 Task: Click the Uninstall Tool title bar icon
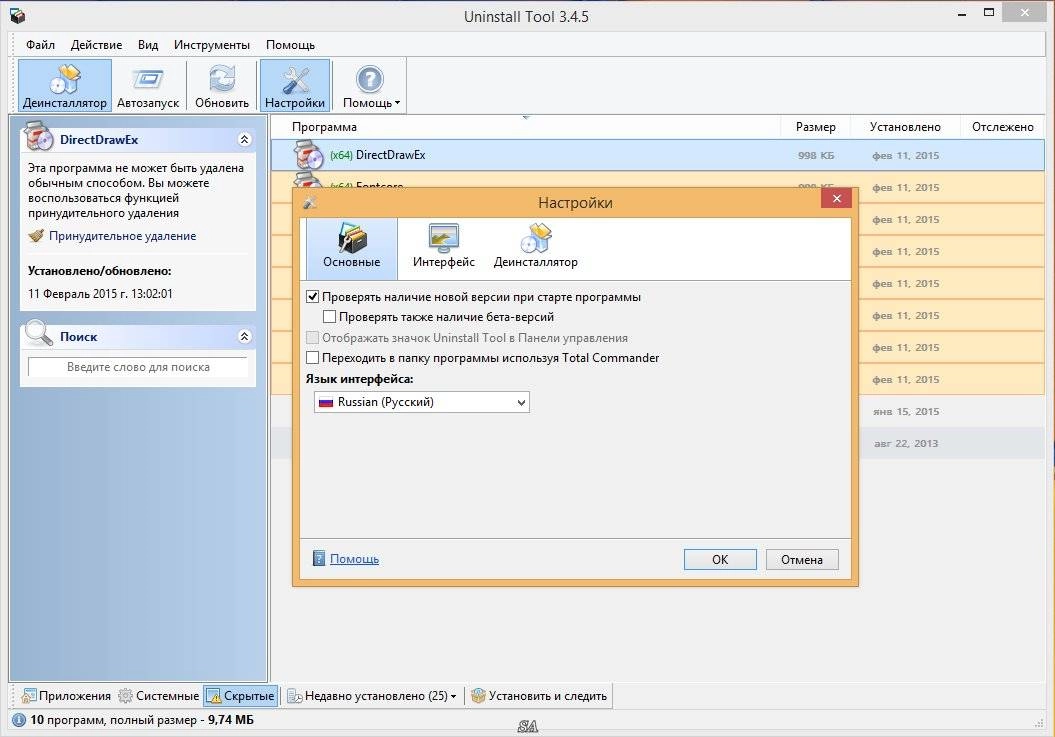click(17, 15)
